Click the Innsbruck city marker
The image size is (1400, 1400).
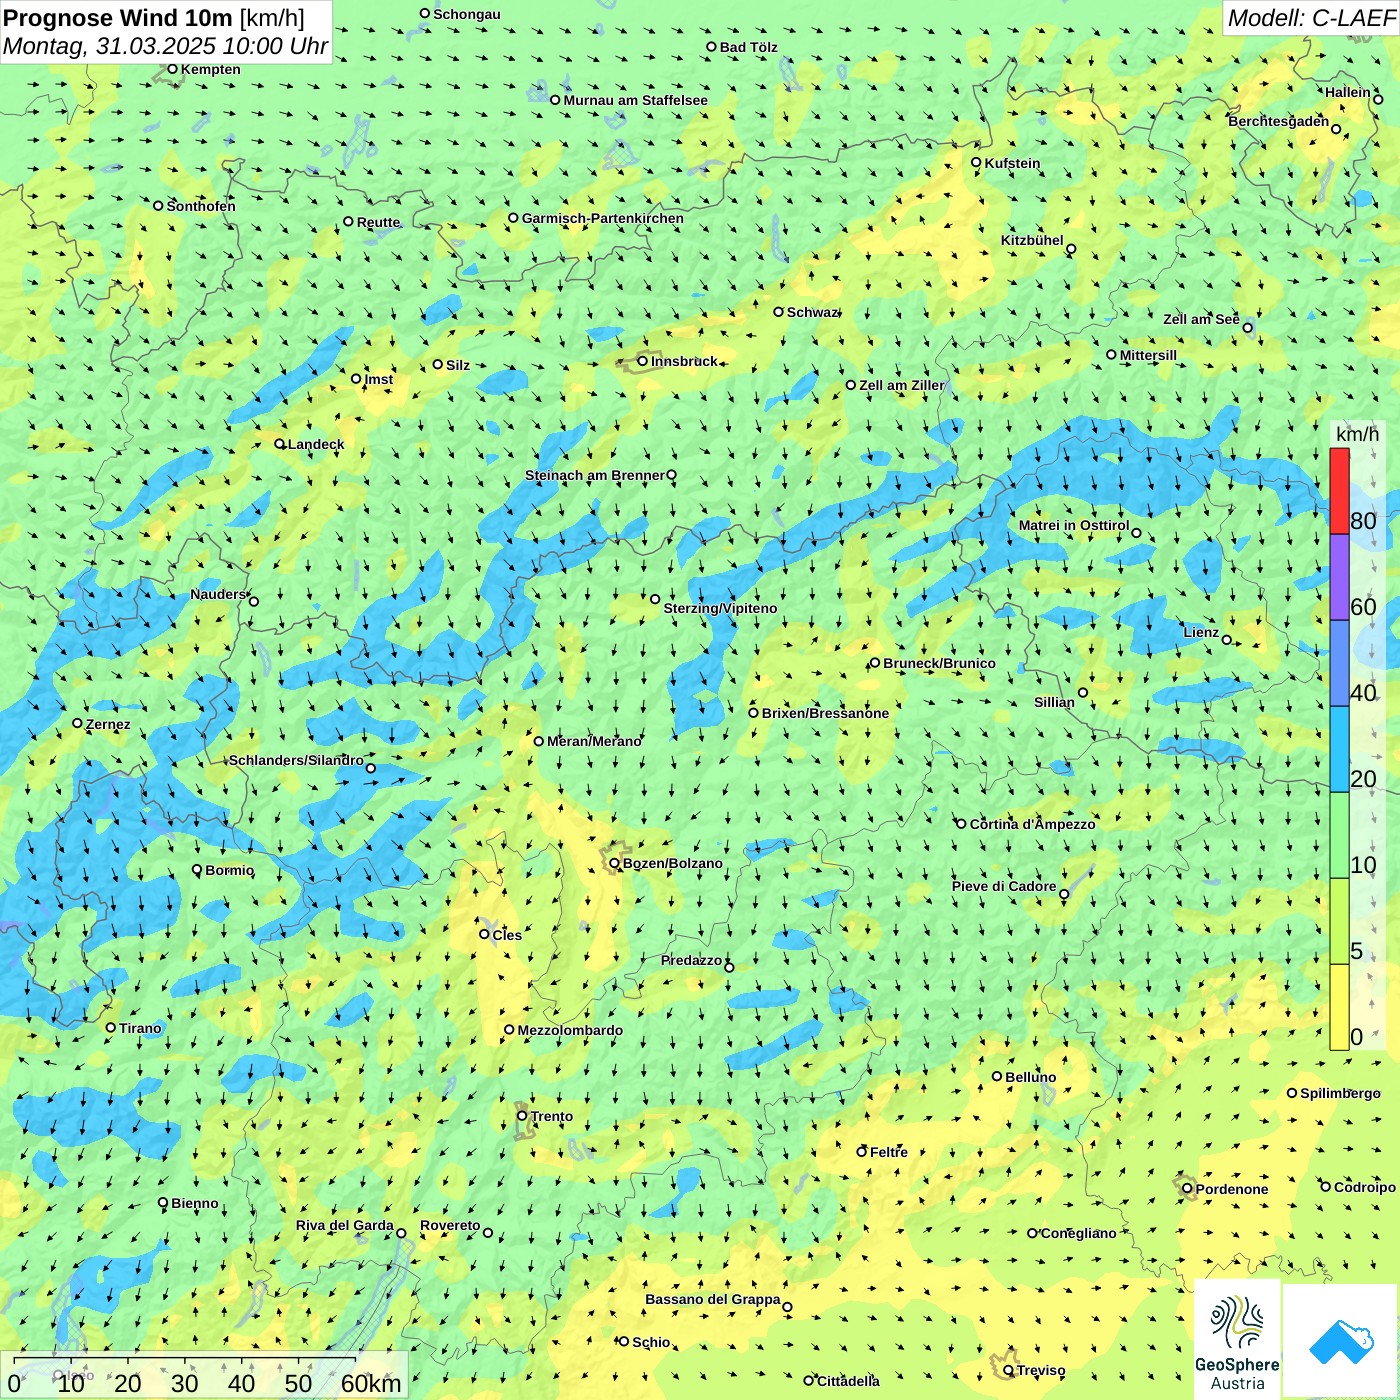tap(643, 361)
